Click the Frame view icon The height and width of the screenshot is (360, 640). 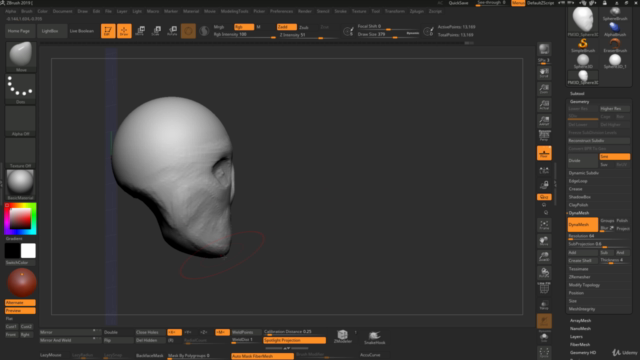pyautogui.click(x=544, y=225)
